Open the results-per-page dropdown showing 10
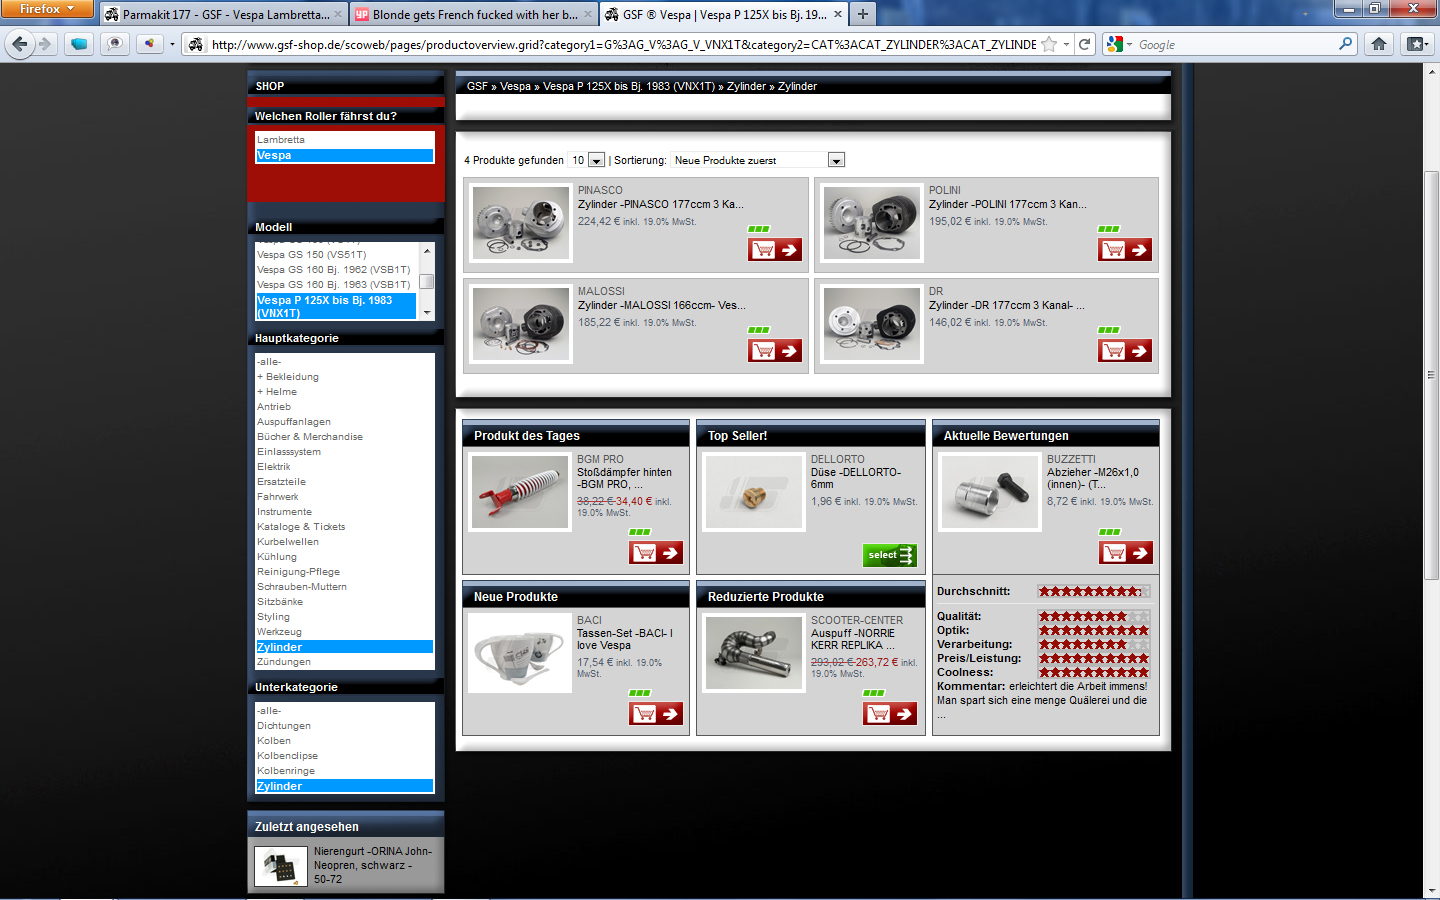This screenshot has height=900, width=1440. pos(587,160)
